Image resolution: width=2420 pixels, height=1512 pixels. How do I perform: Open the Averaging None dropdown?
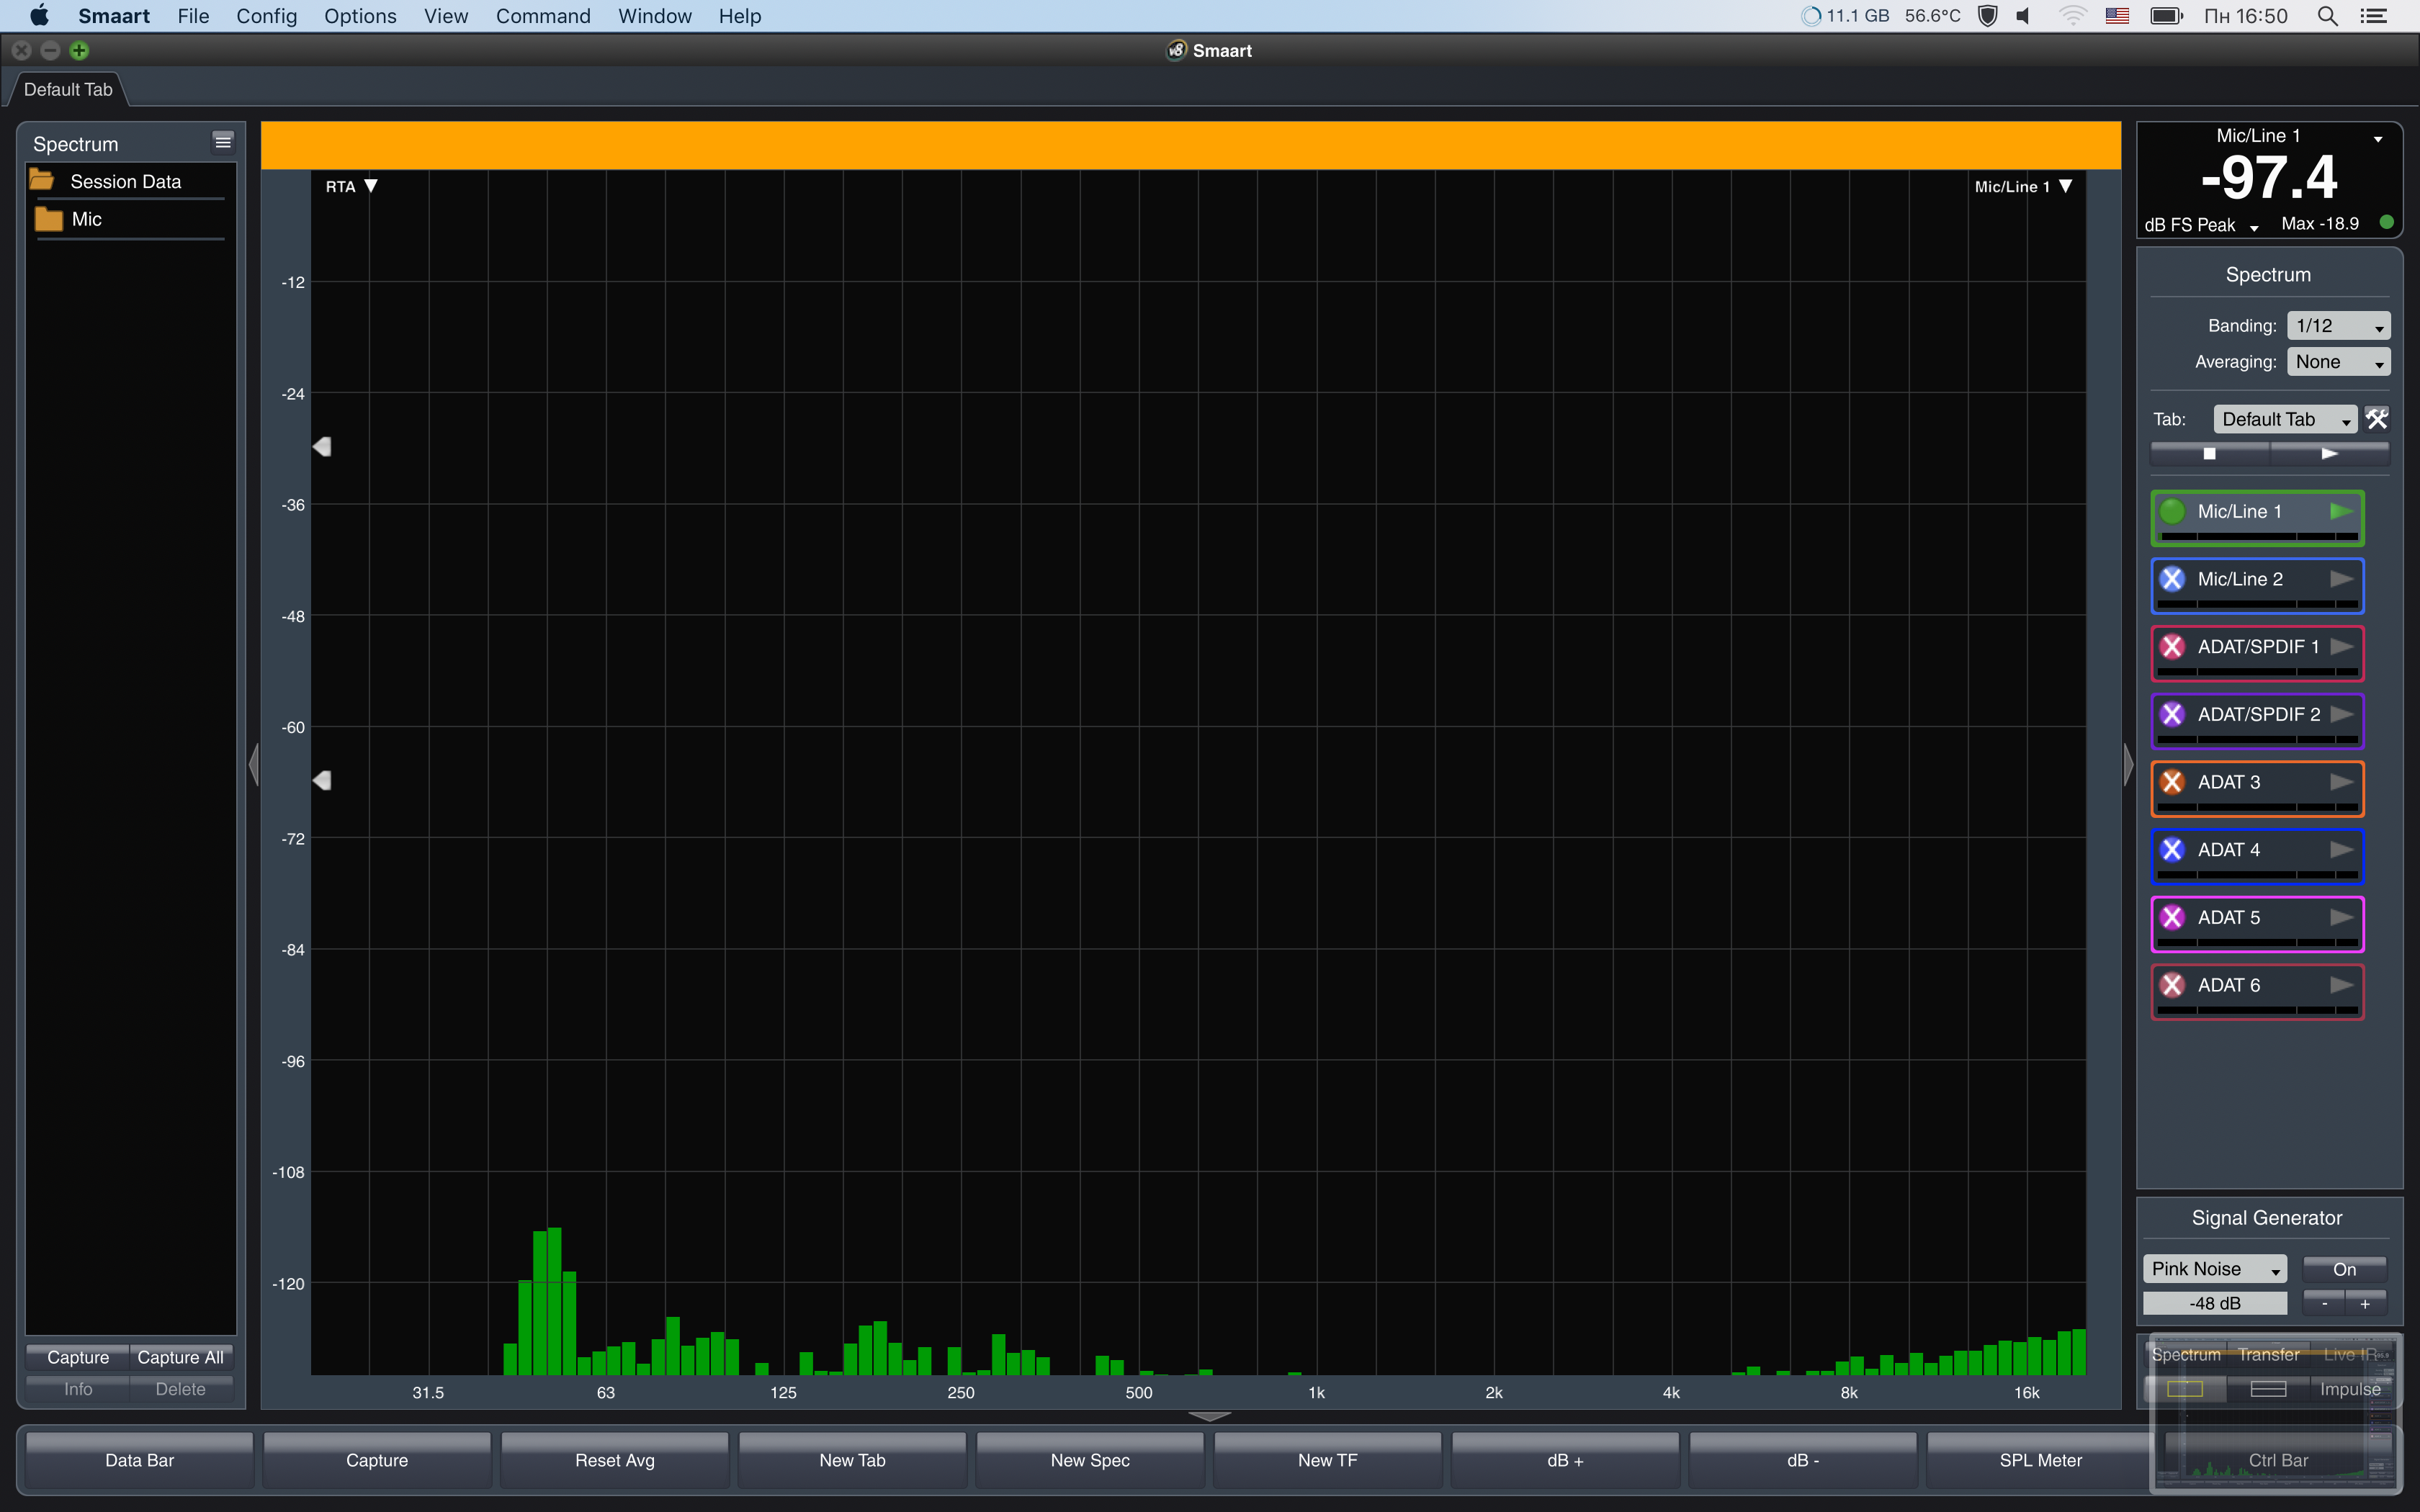(x=2338, y=362)
